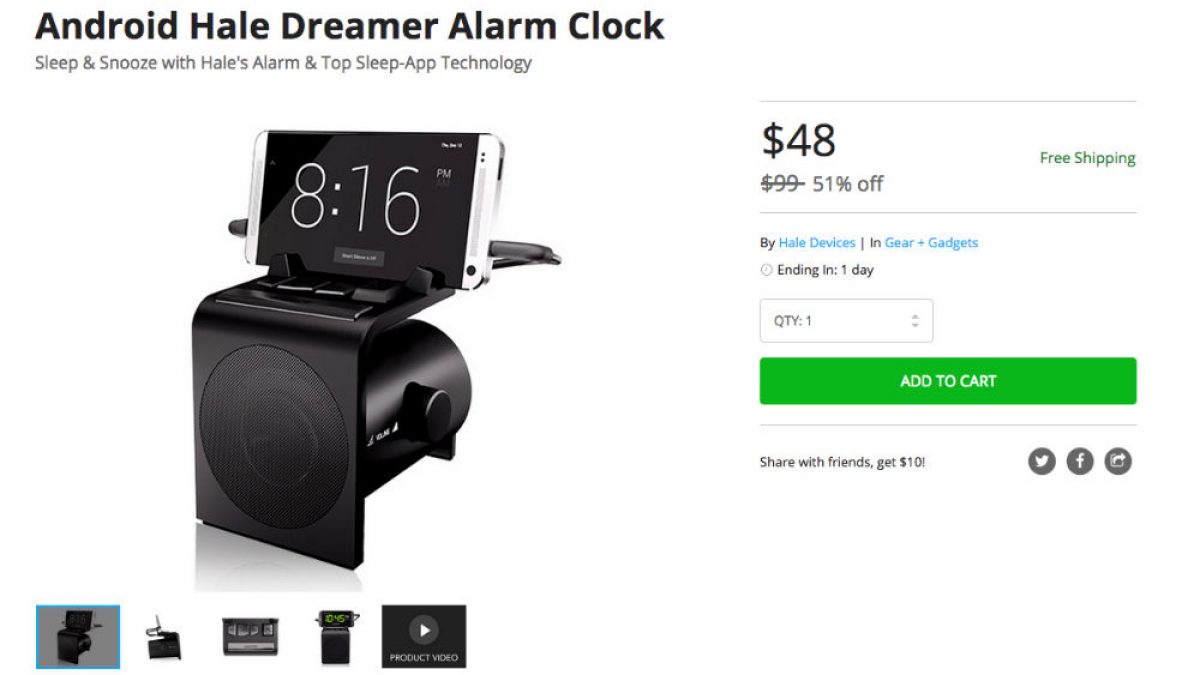Click the Share with friends, get $10 text
1200x675 pixels.
(843, 462)
